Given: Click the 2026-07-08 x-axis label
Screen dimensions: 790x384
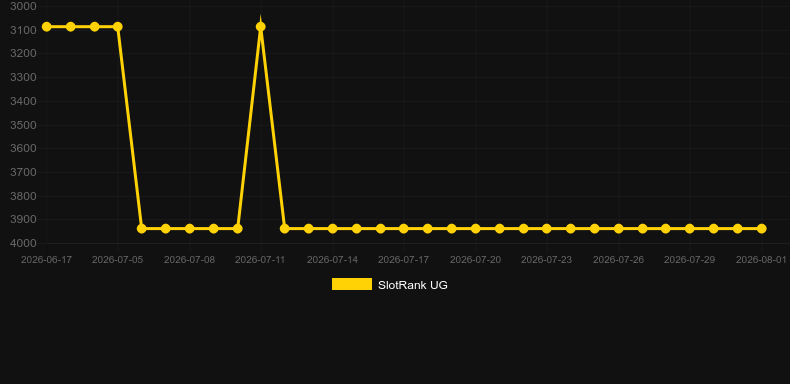Looking at the screenshot, I should click(x=189, y=260).
